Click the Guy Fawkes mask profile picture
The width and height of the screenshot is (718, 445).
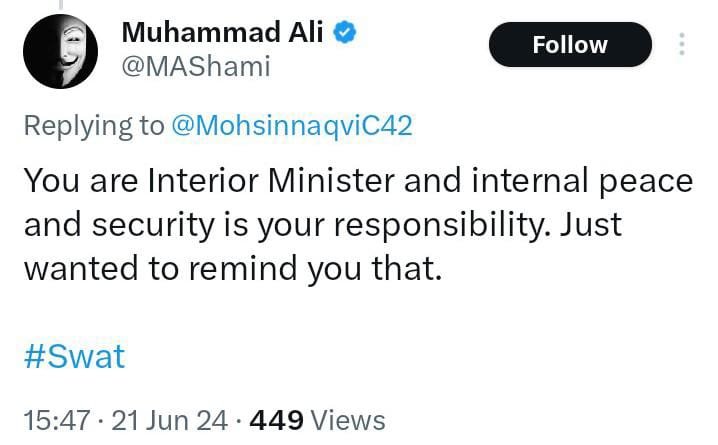point(60,58)
